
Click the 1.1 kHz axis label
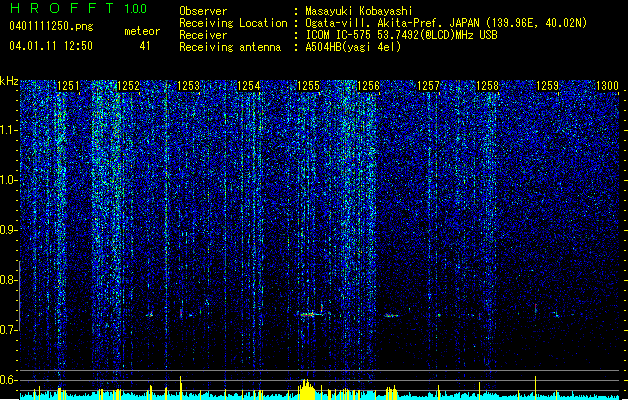(x=9, y=130)
